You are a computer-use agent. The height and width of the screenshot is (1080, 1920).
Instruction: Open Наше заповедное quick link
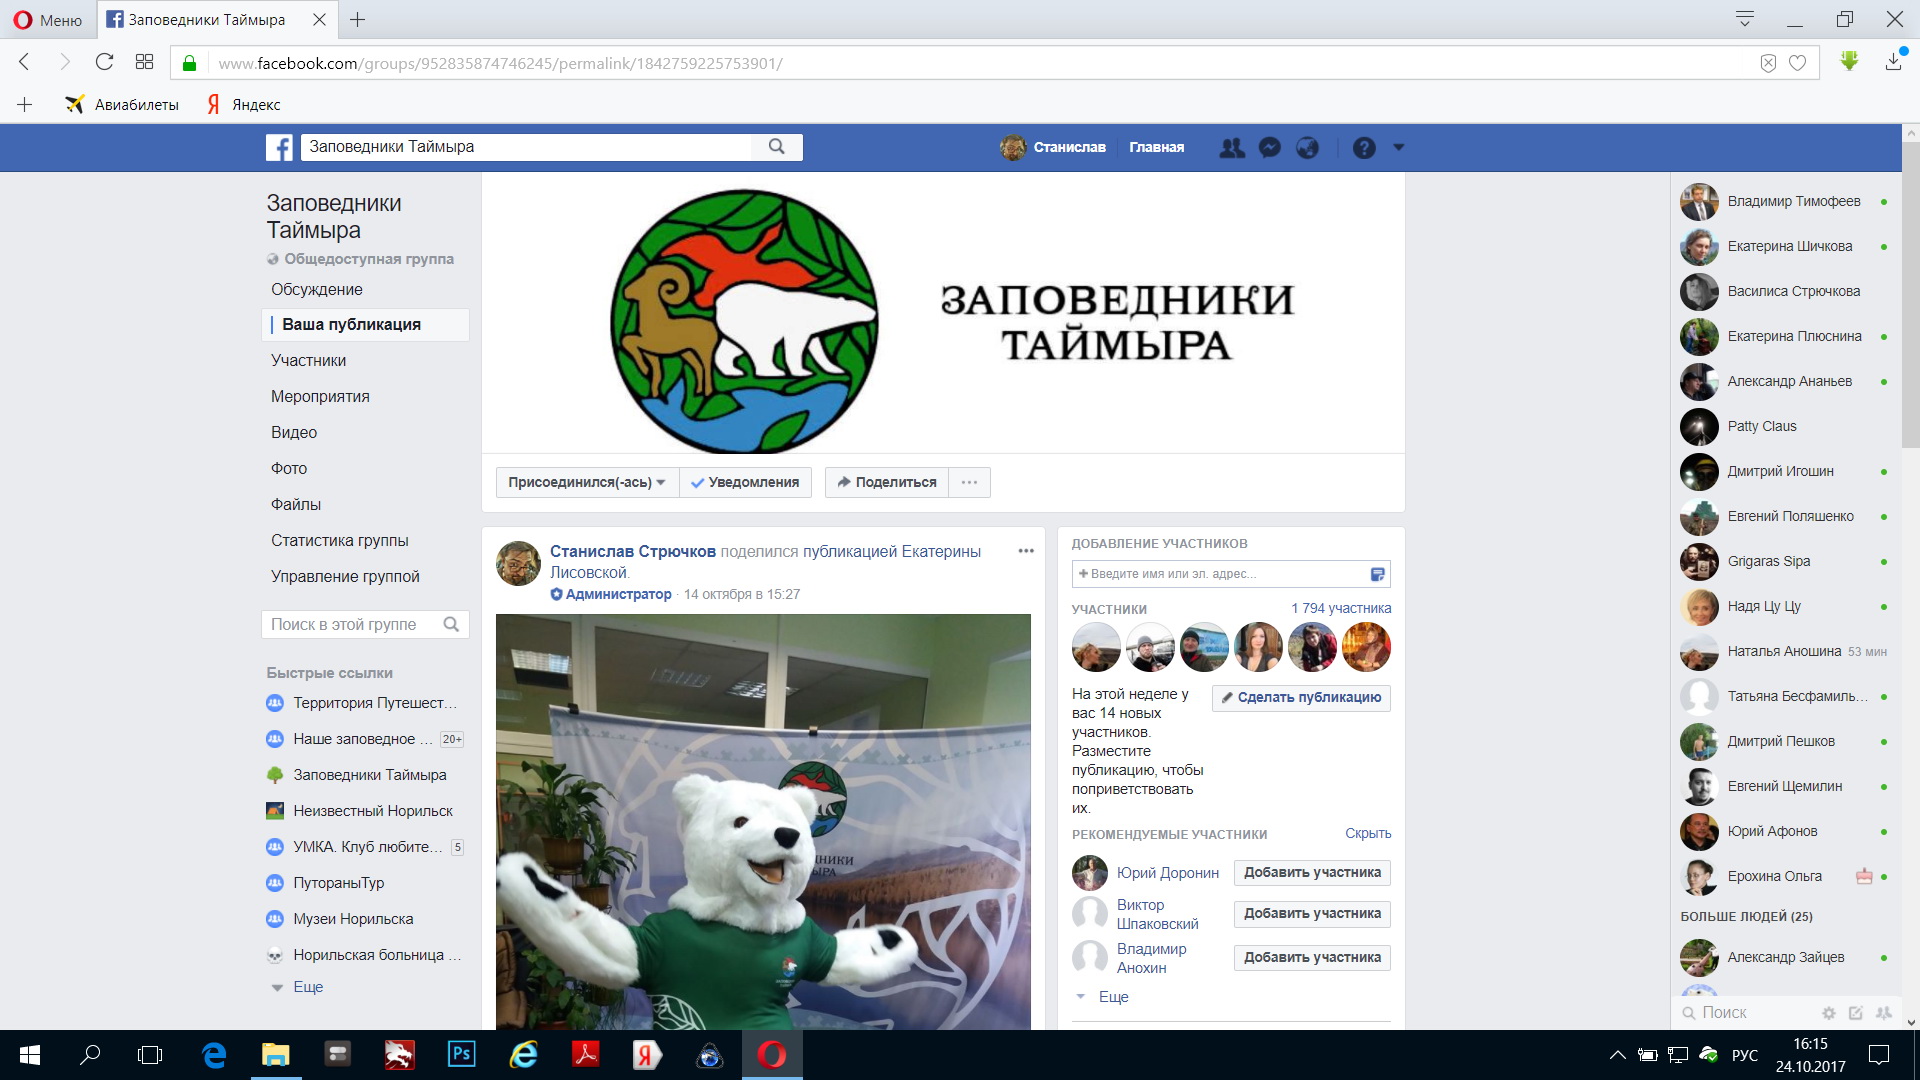click(x=365, y=739)
